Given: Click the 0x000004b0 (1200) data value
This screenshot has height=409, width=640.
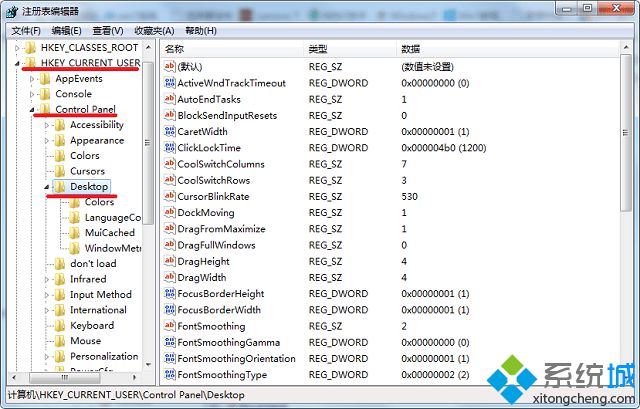Looking at the screenshot, I should point(444,148).
